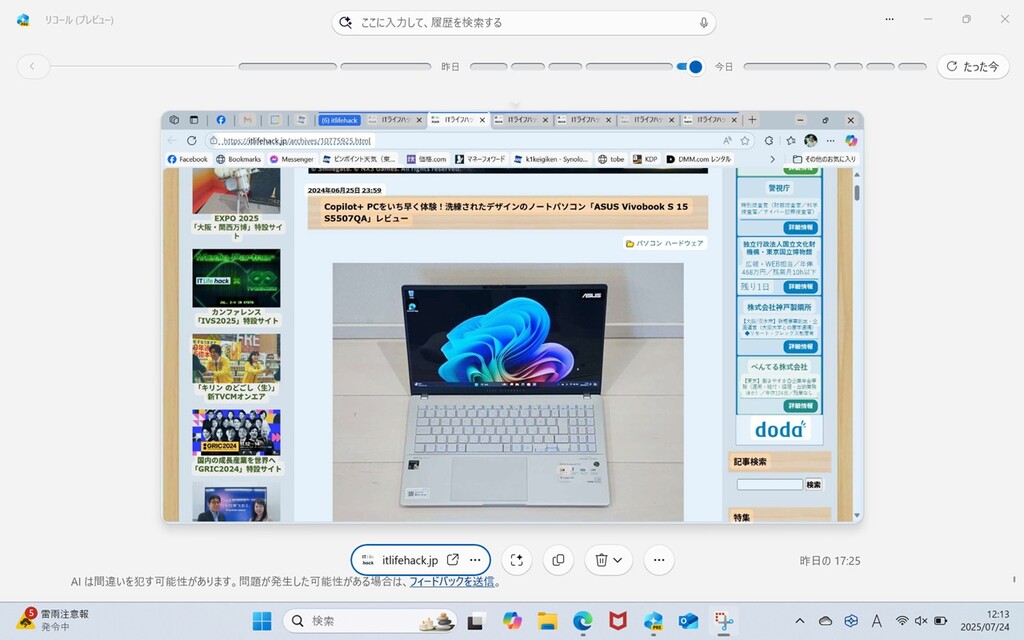Delete snapshot using trash can icon
Screen dimensions: 1024x640
(x=601, y=560)
